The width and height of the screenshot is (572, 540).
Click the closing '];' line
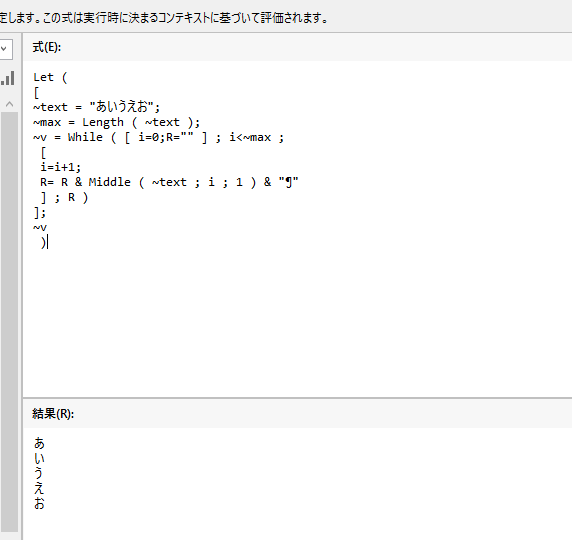[x=39, y=212]
